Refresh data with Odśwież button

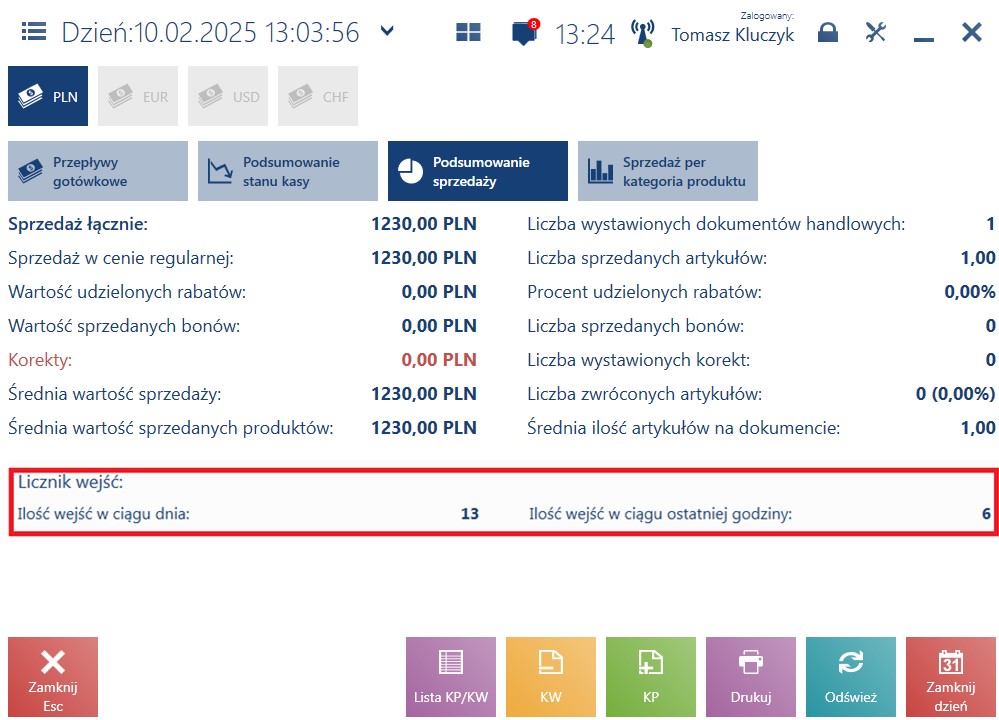pyautogui.click(x=851, y=677)
